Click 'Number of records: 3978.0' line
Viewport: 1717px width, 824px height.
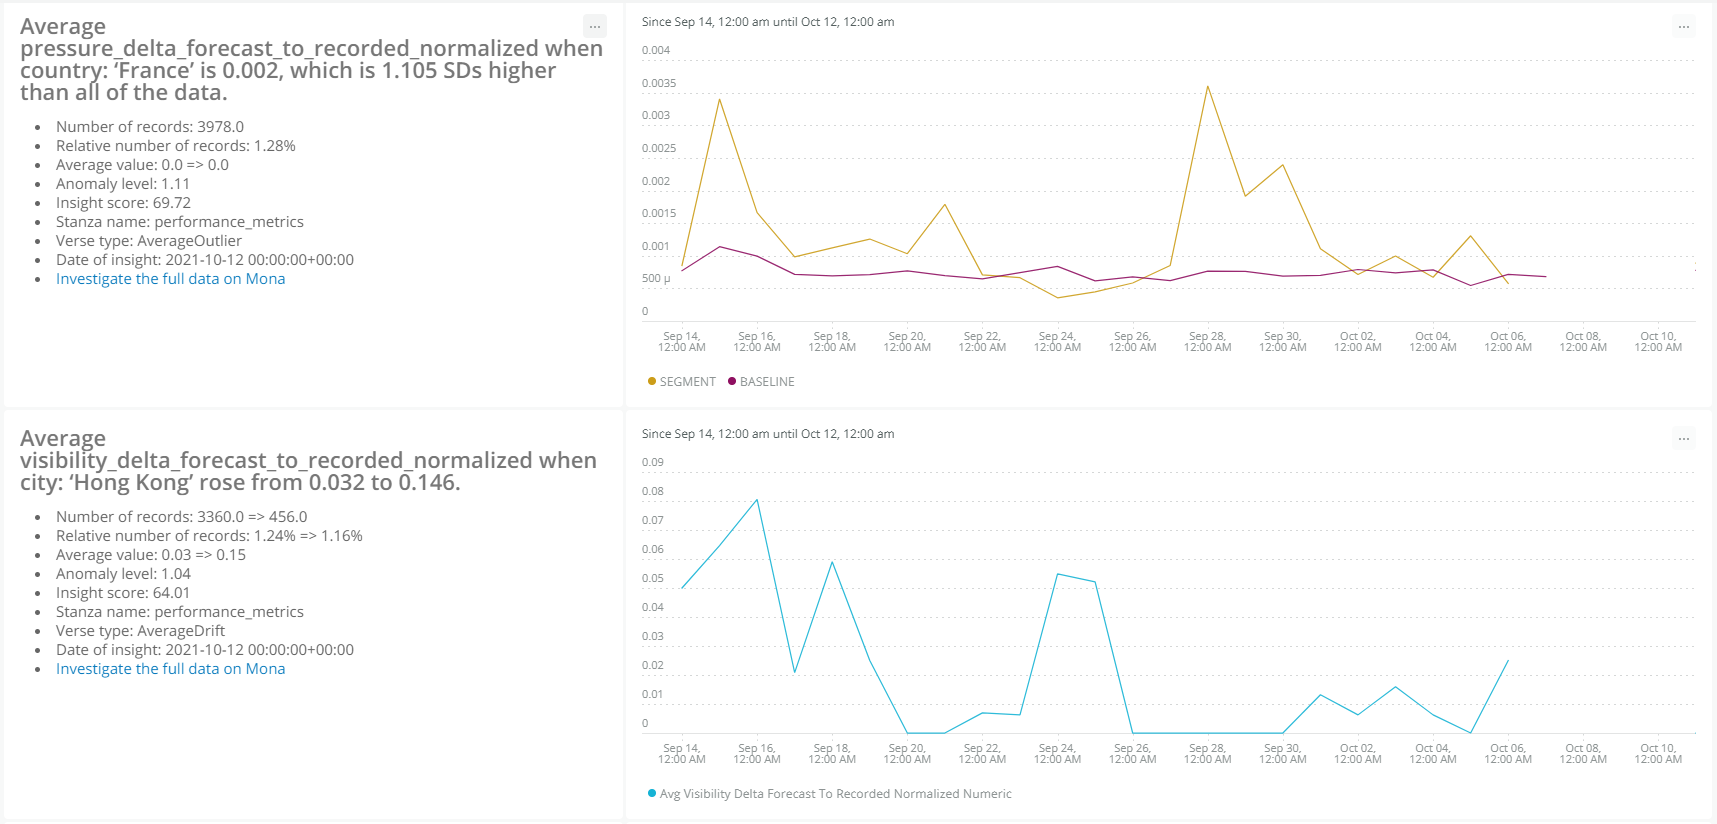coord(150,127)
